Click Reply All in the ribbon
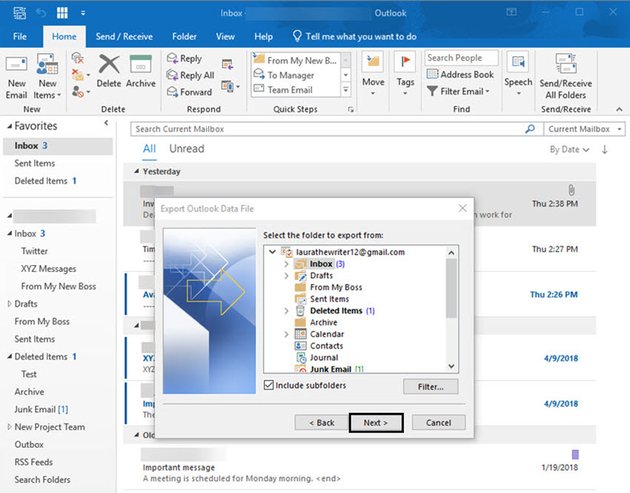 pyautogui.click(x=191, y=75)
